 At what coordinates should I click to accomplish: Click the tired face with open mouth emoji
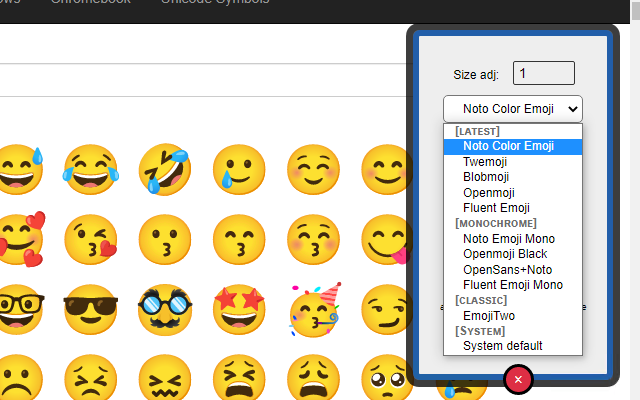tap(239, 378)
